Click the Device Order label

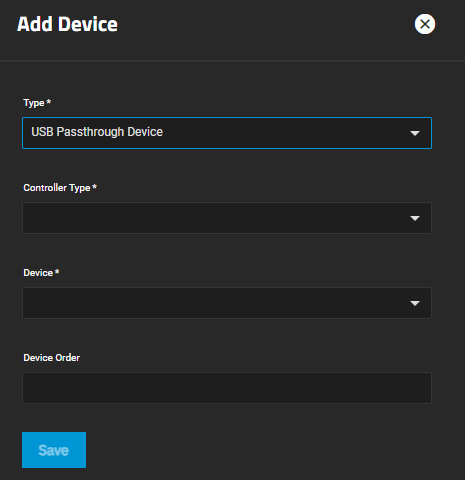pos(52,358)
